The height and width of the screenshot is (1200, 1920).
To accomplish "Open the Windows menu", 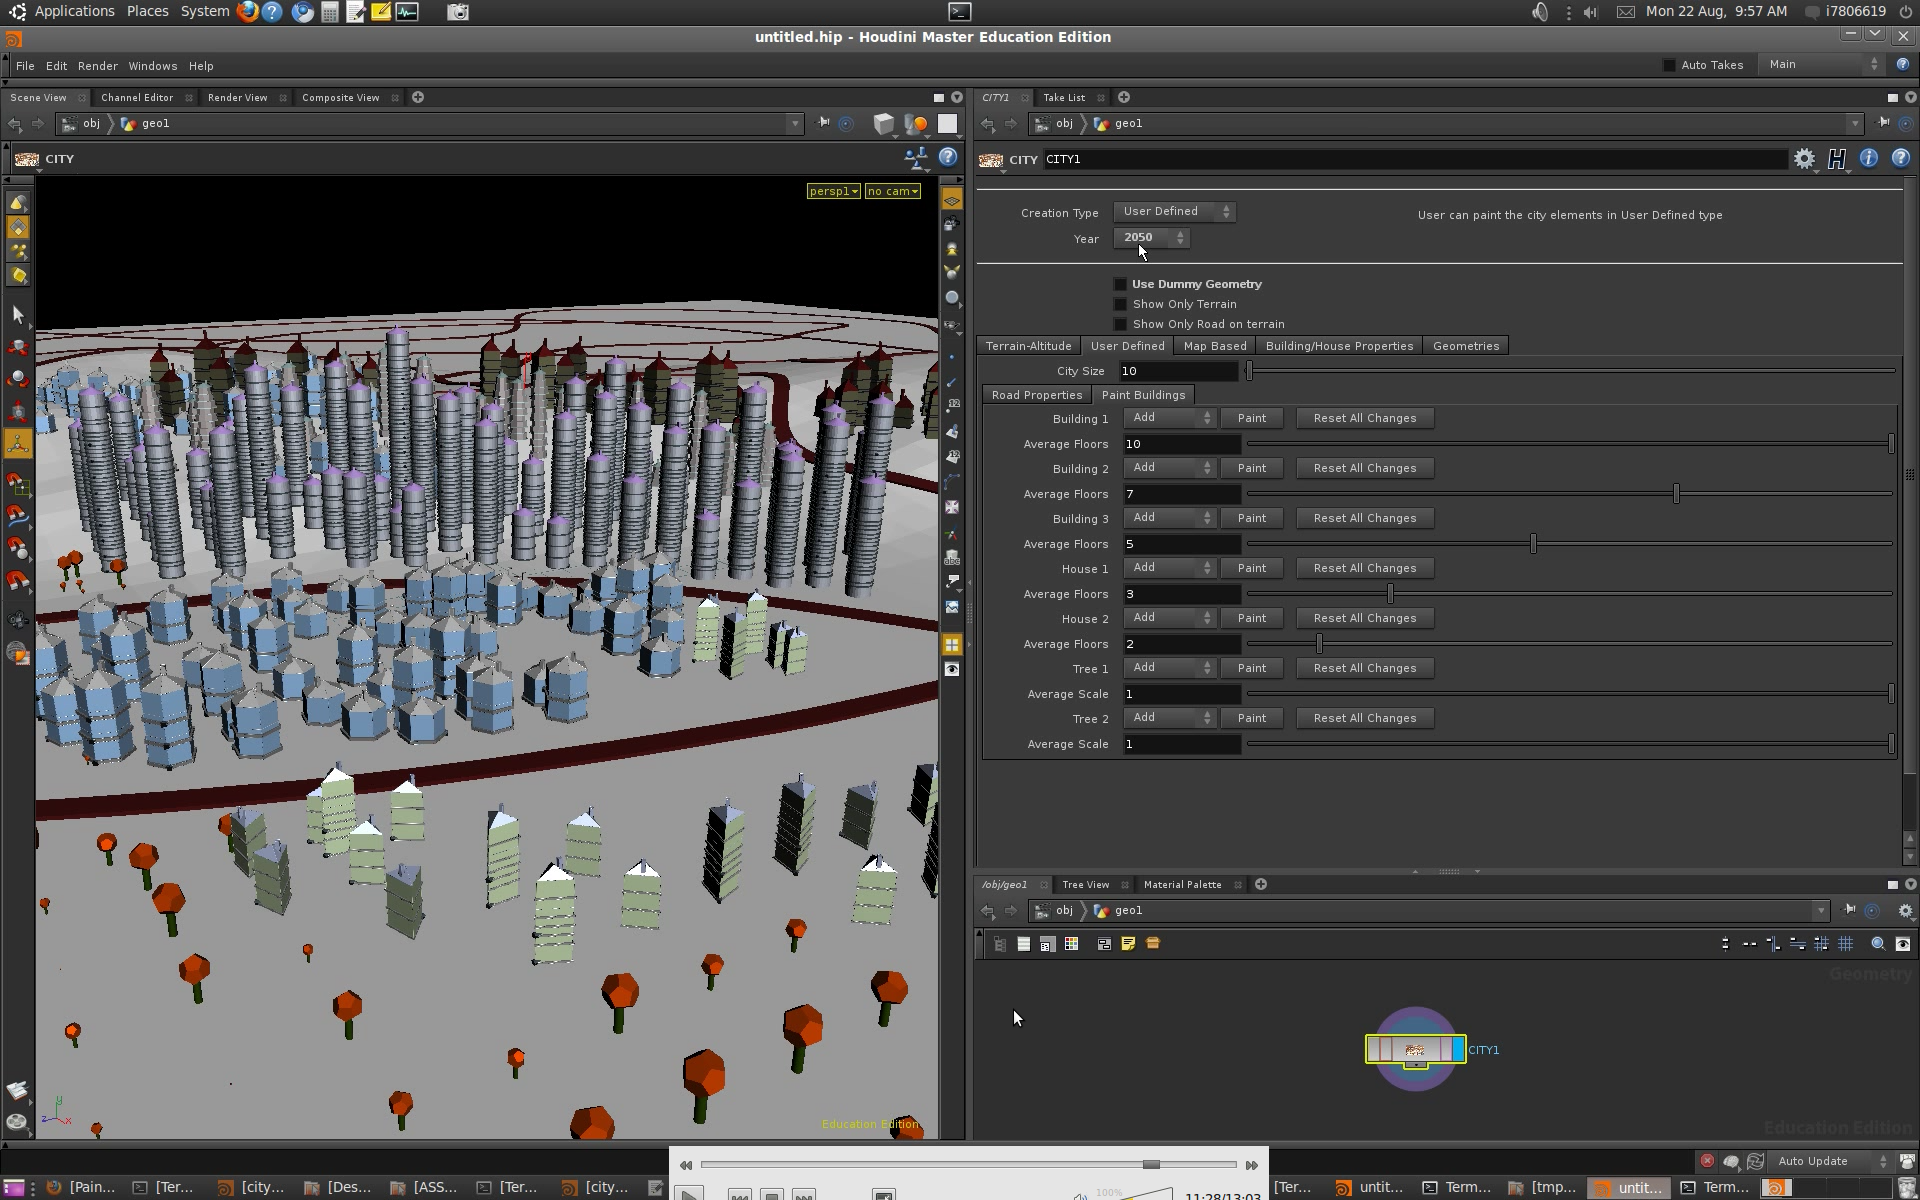I will 153,66.
